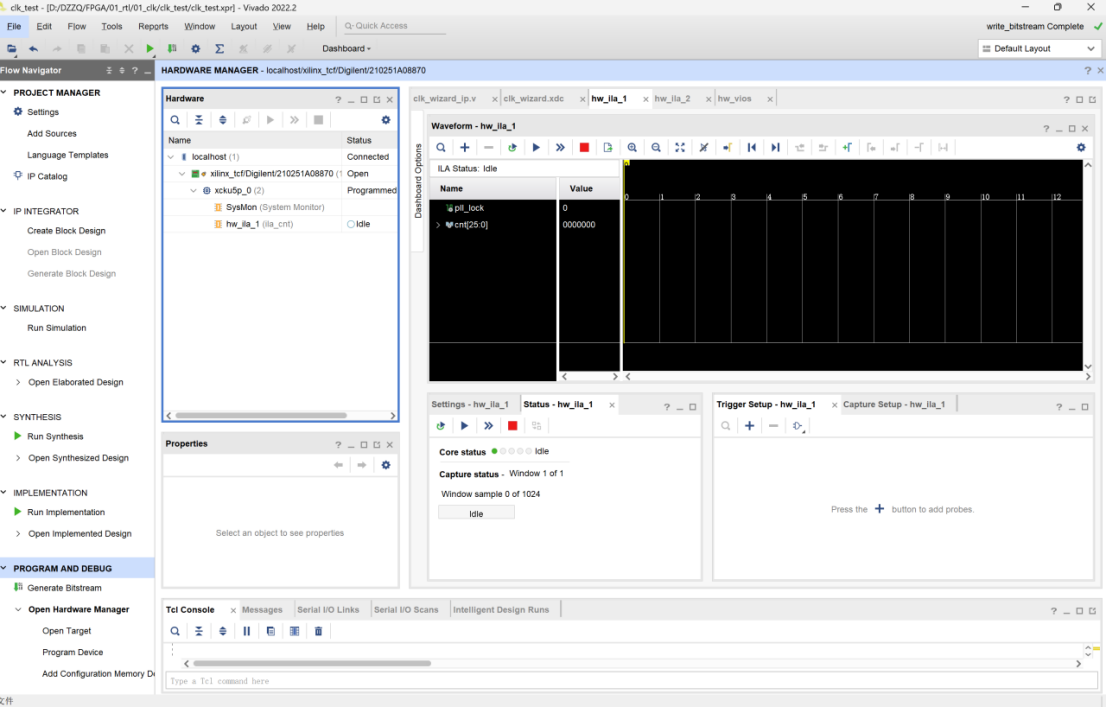
Task: Open the Tools menu
Action: click(112, 26)
